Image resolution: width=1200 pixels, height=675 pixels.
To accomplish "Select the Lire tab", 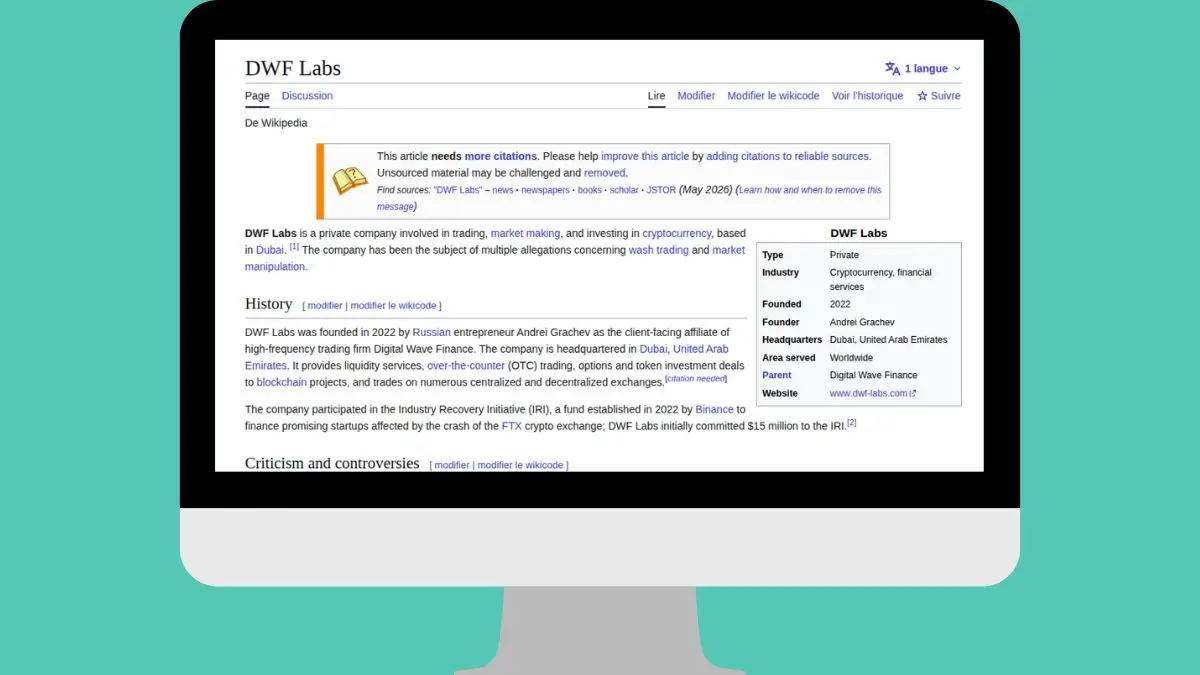I will [x=656, y=96].
